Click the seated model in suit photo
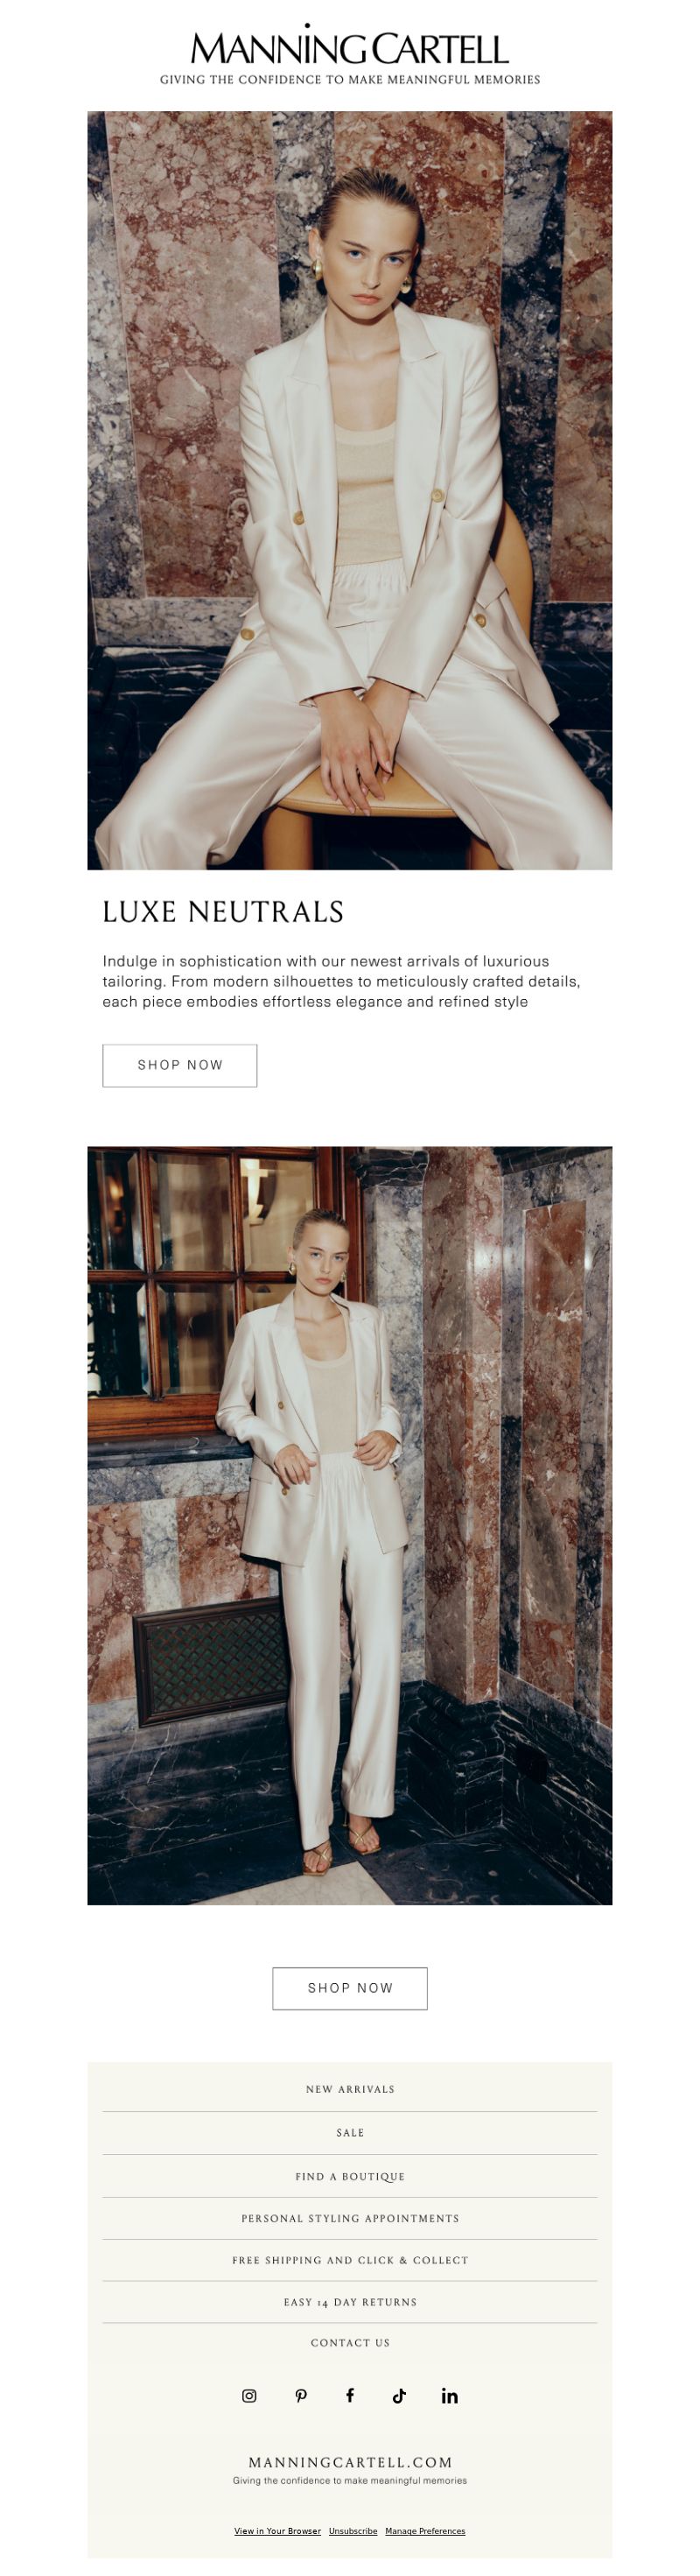Image resolution: width=700 pixels, height=2576 pixels. (x=350, y=490)
